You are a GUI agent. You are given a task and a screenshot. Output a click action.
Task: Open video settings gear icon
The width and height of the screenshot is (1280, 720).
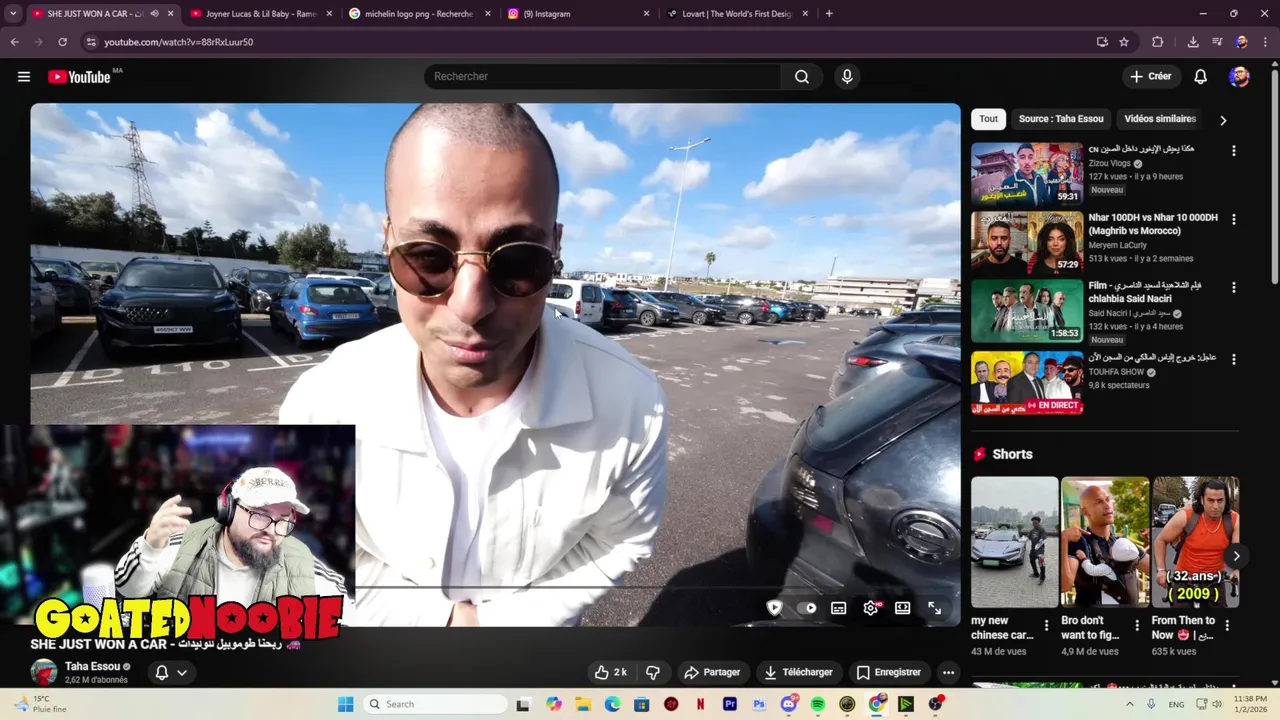(871, 608)
